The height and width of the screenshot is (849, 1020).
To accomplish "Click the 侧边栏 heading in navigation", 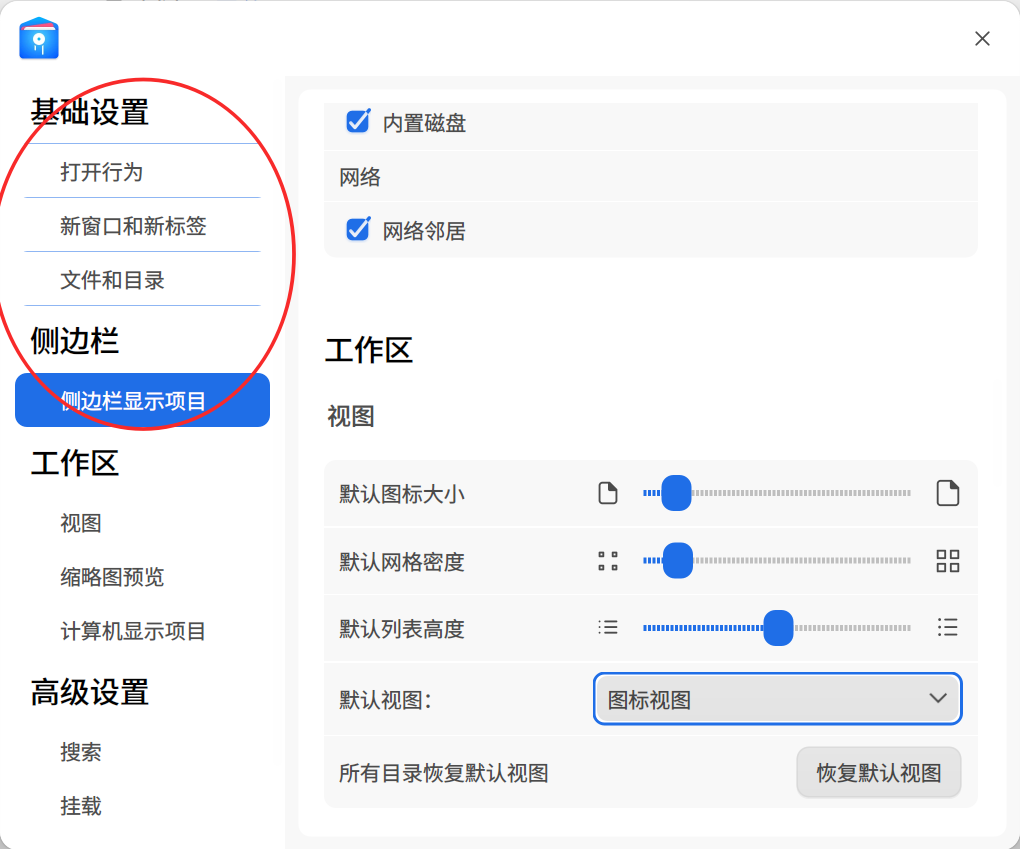I will [75, 341].
